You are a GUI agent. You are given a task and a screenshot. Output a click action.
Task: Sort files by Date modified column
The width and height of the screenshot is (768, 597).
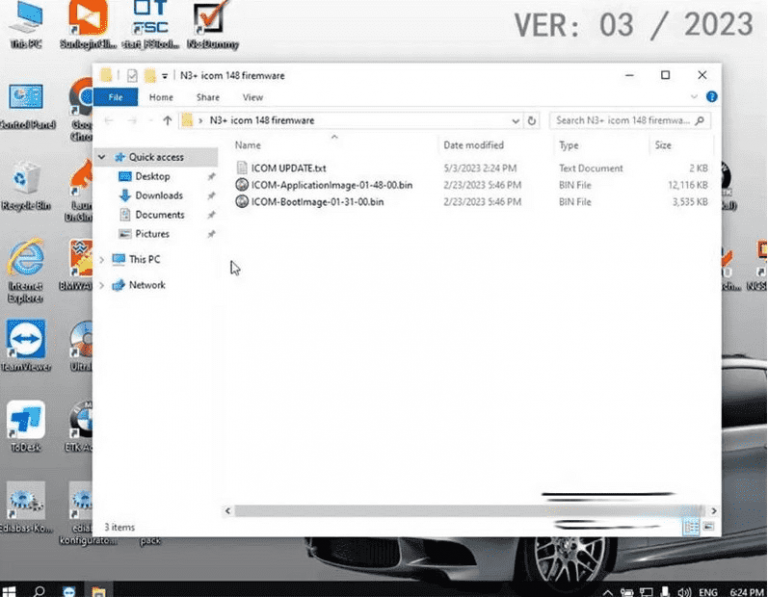point(474,145)
